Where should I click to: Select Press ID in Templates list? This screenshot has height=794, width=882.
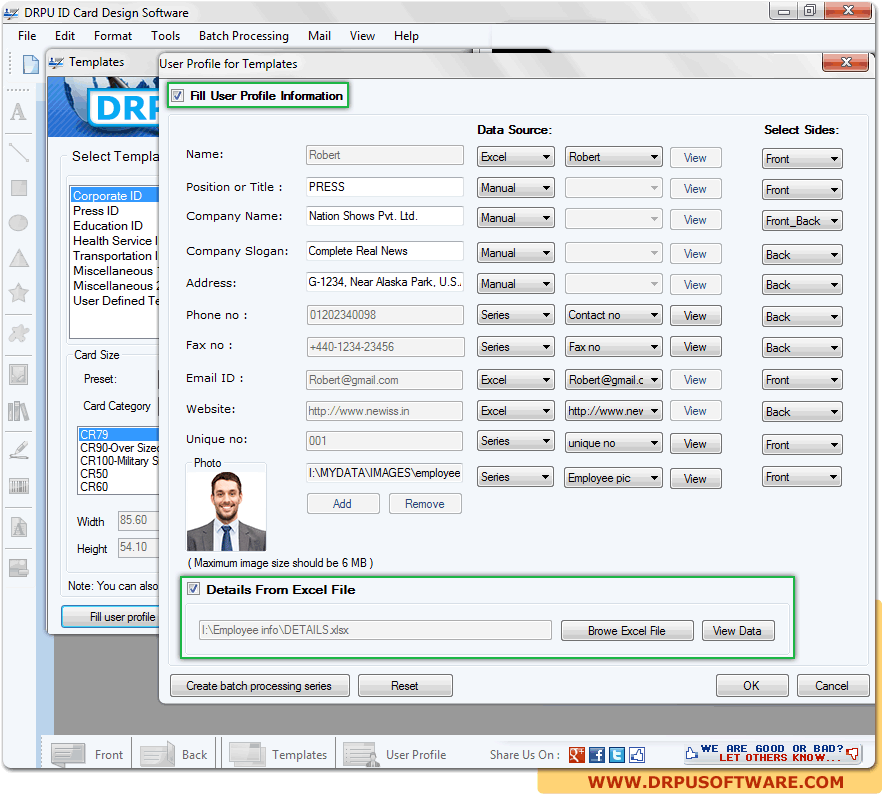point(96,211)
